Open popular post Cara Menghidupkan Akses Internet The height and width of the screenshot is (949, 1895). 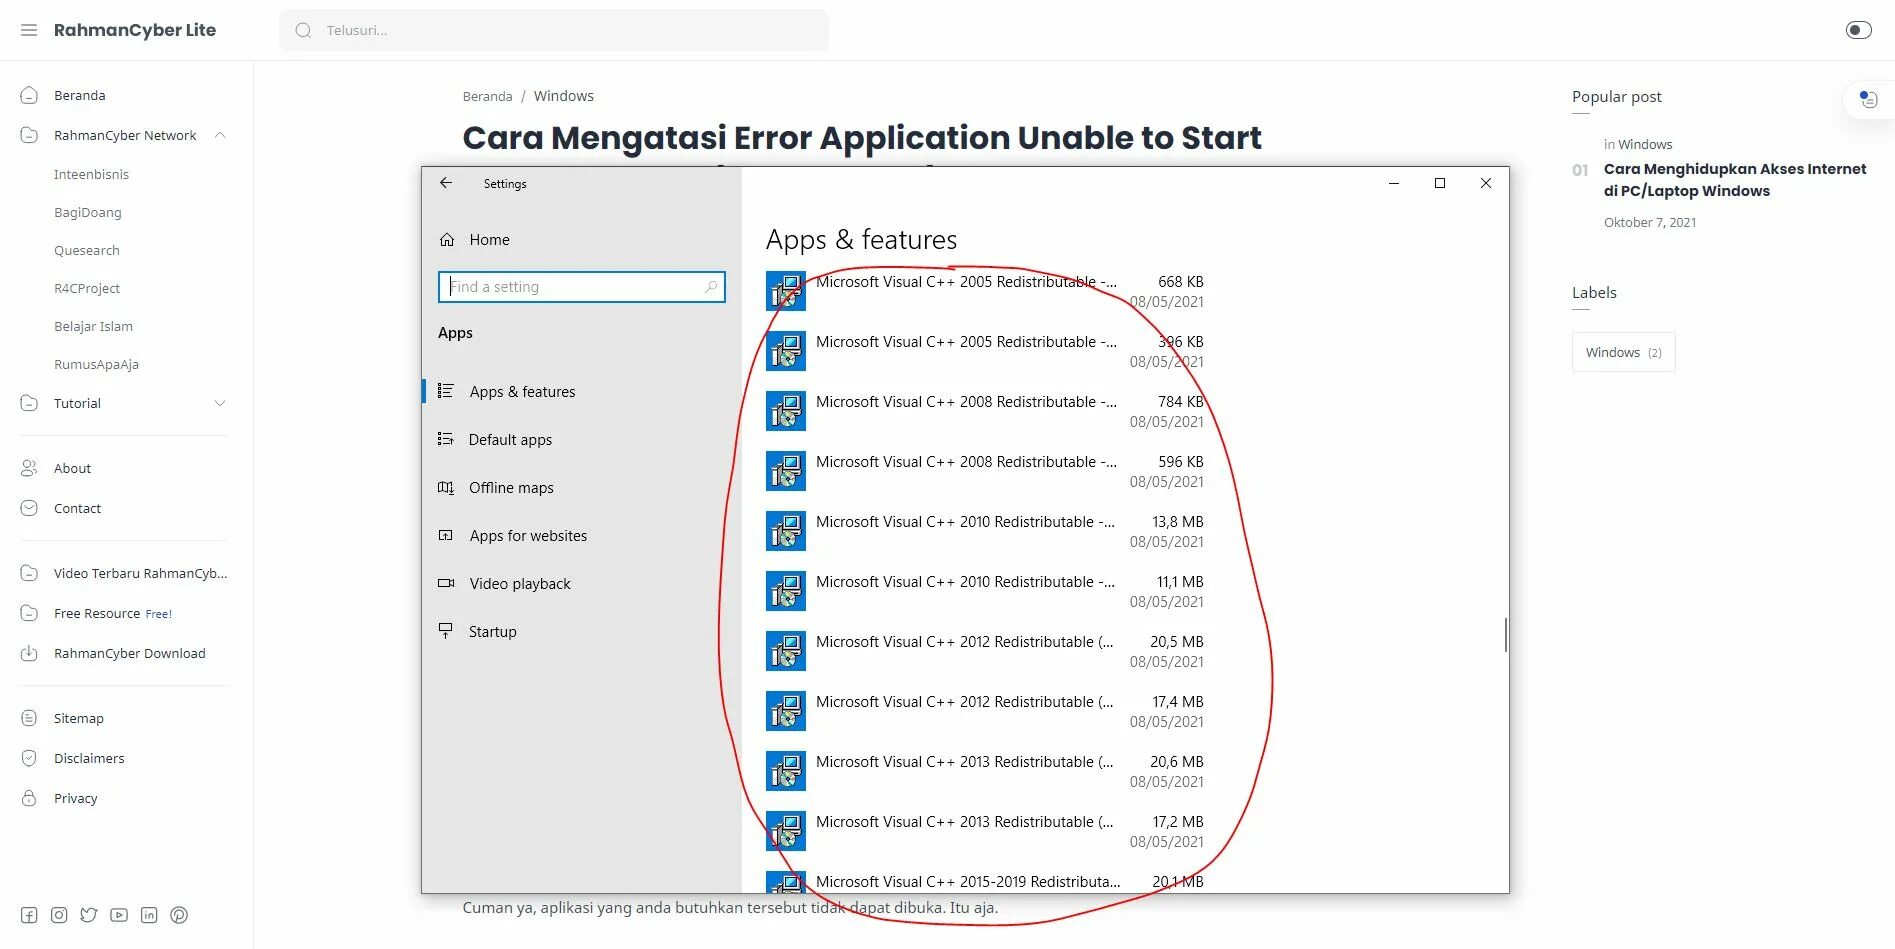(1734, 180)
